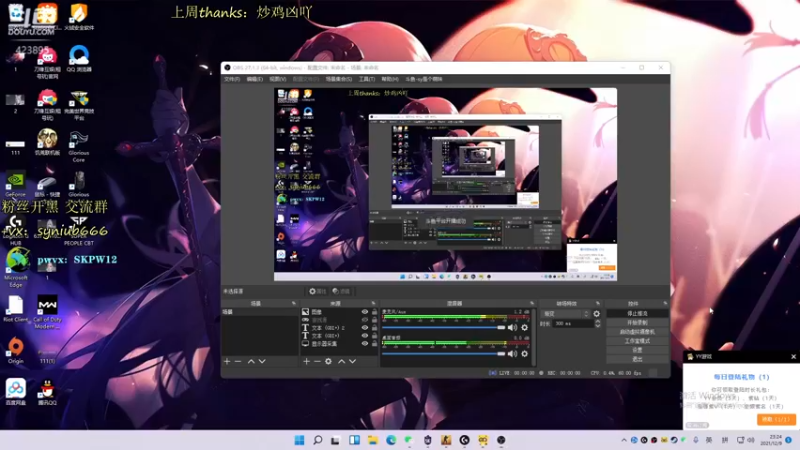Pop out the Controls dock panel
This screenshot has height=450, width=800.
click(x=665, y=303)
